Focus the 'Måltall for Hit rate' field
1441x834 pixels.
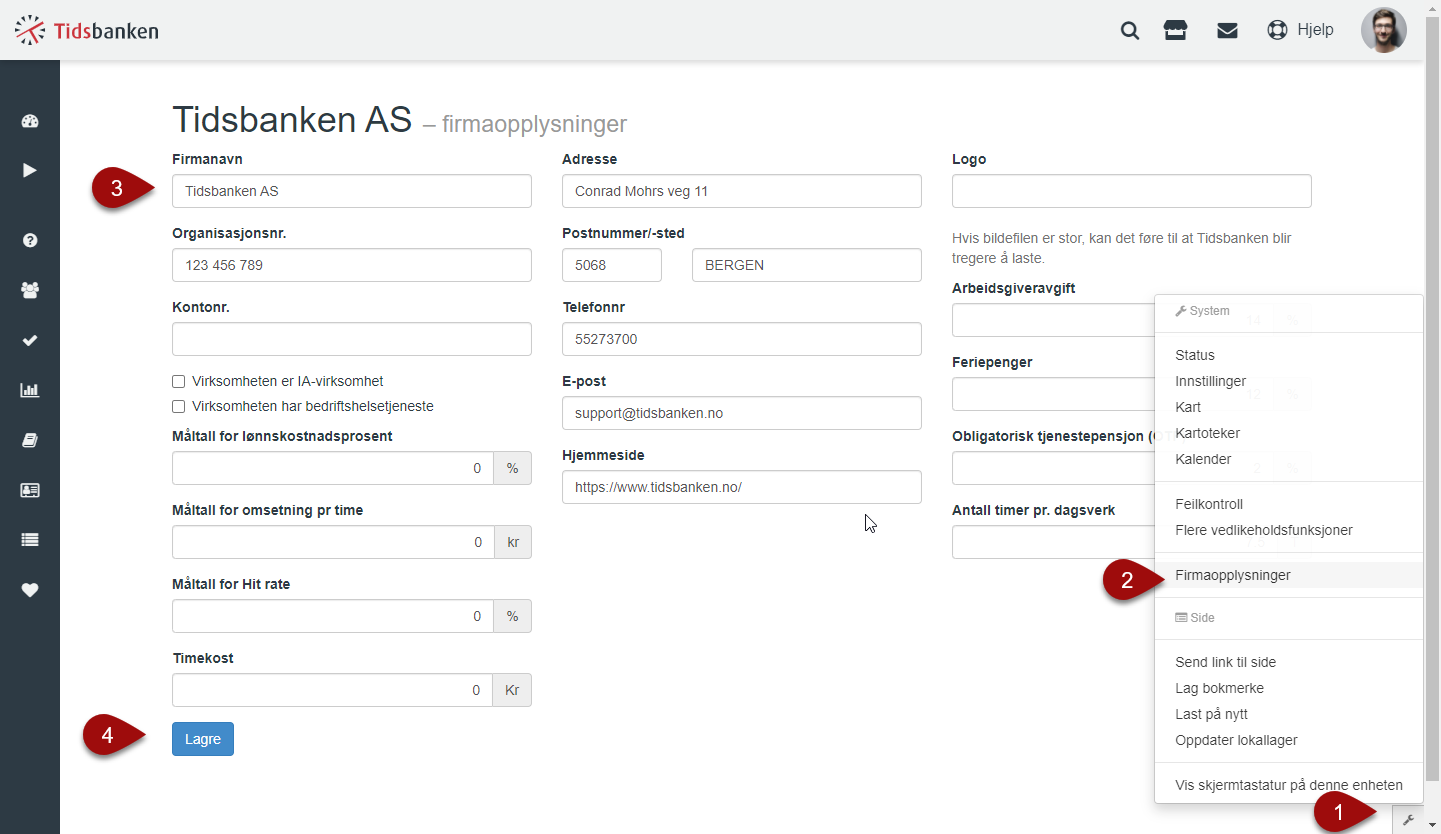tap(333, 616)
